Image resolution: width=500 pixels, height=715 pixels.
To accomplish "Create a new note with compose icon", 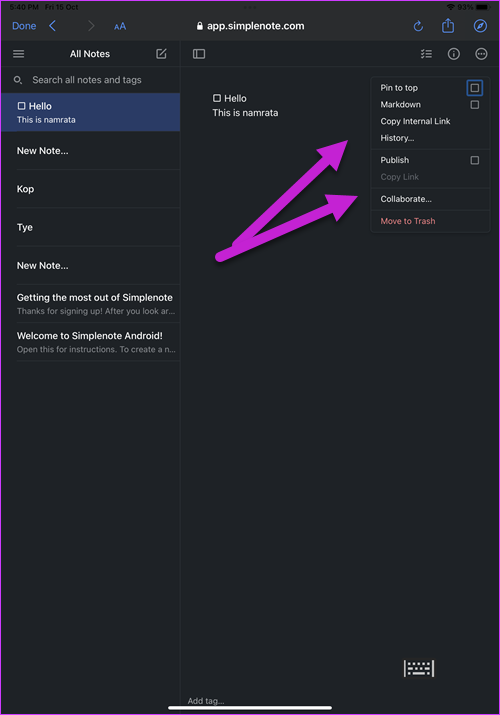I will [x=161, y=54].
